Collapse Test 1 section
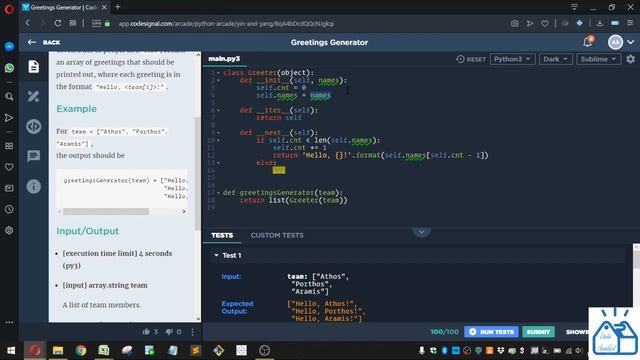Image resolution: width=640 pixels, height=360 pixels. (216, 256)
